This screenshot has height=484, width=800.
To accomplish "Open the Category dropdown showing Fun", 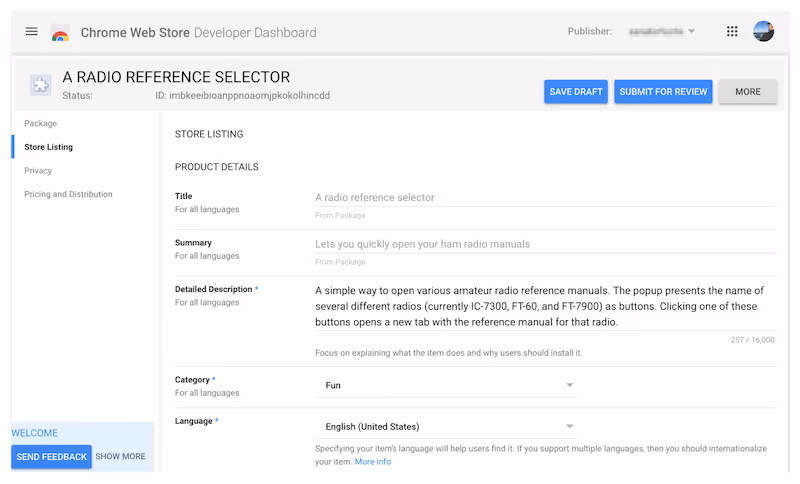I will click(x=450, y=385).
